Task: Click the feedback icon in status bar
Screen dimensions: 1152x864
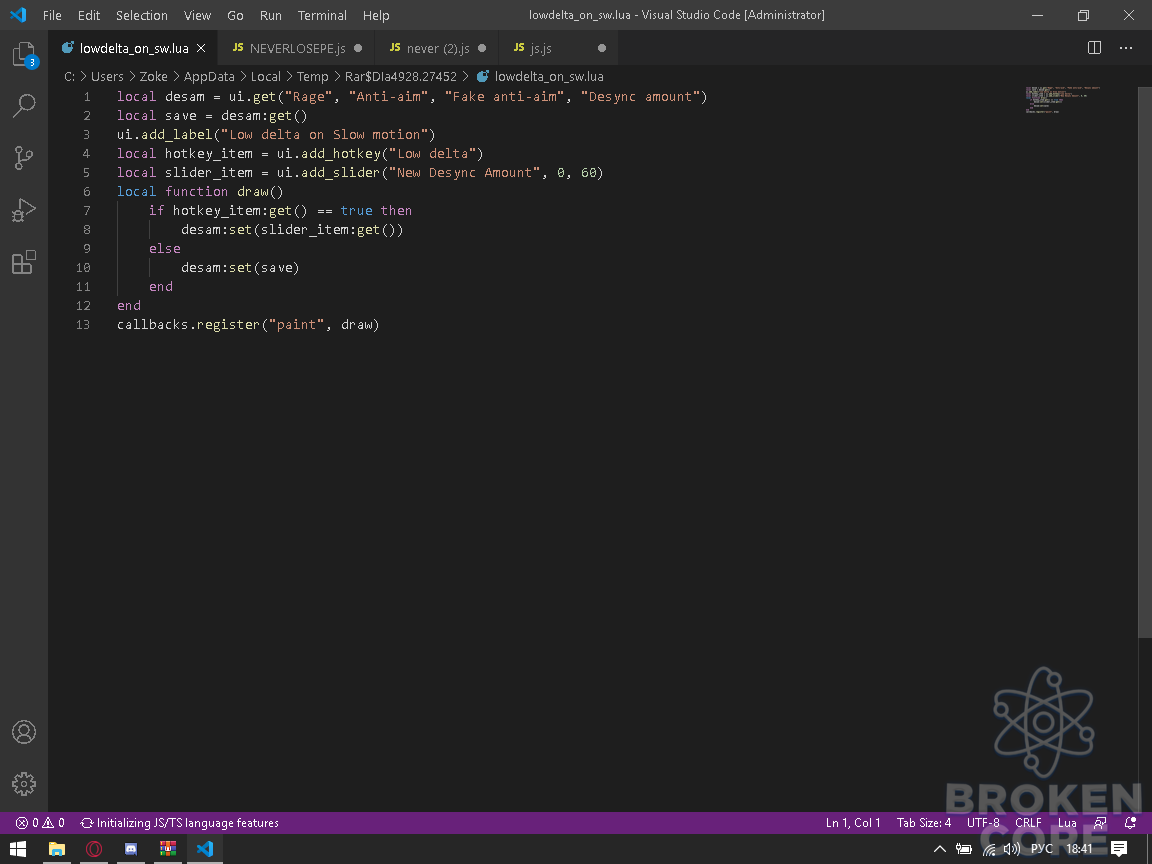Action: coord(1100,823)
